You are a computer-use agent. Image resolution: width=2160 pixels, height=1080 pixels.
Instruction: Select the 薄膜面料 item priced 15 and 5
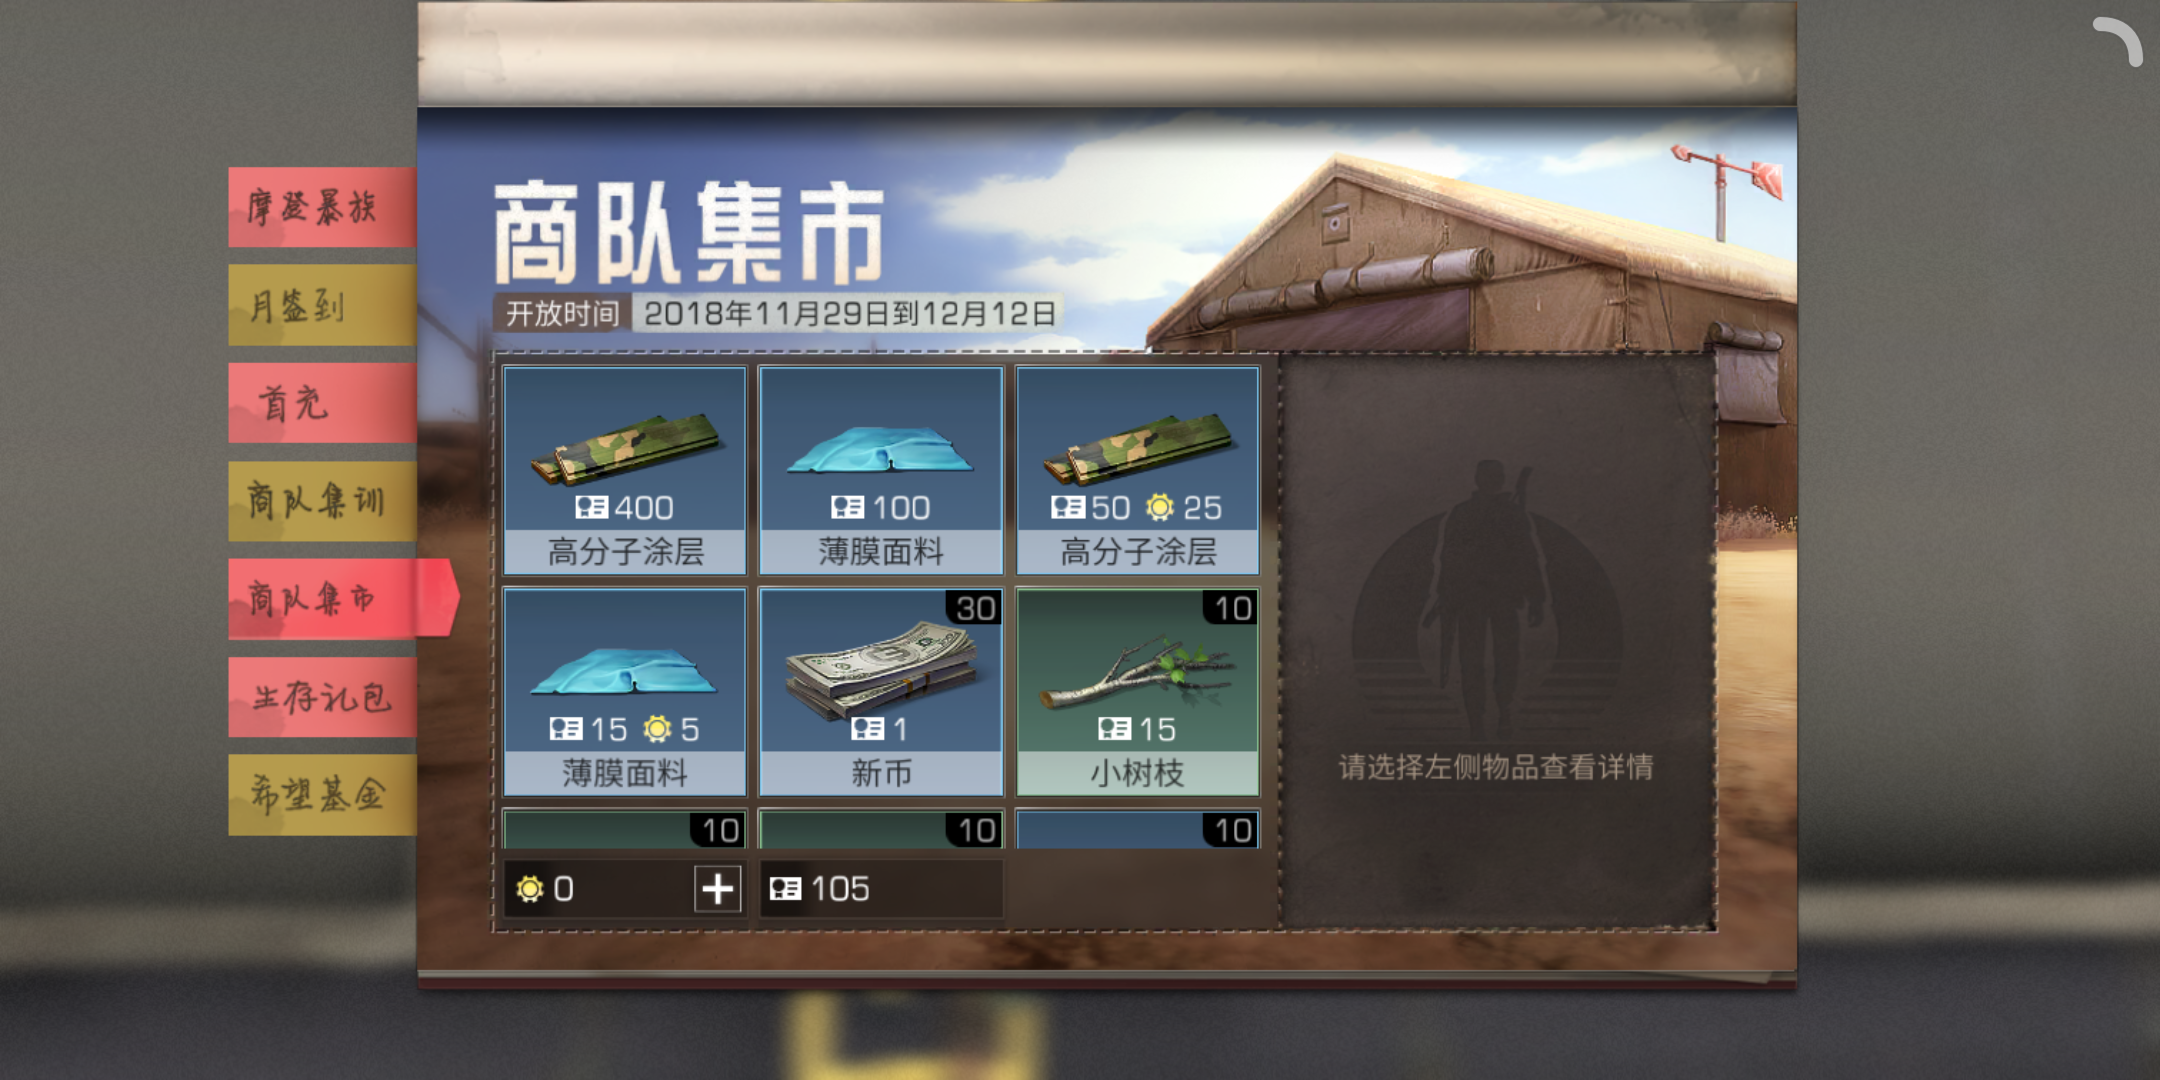click(625, 692)
